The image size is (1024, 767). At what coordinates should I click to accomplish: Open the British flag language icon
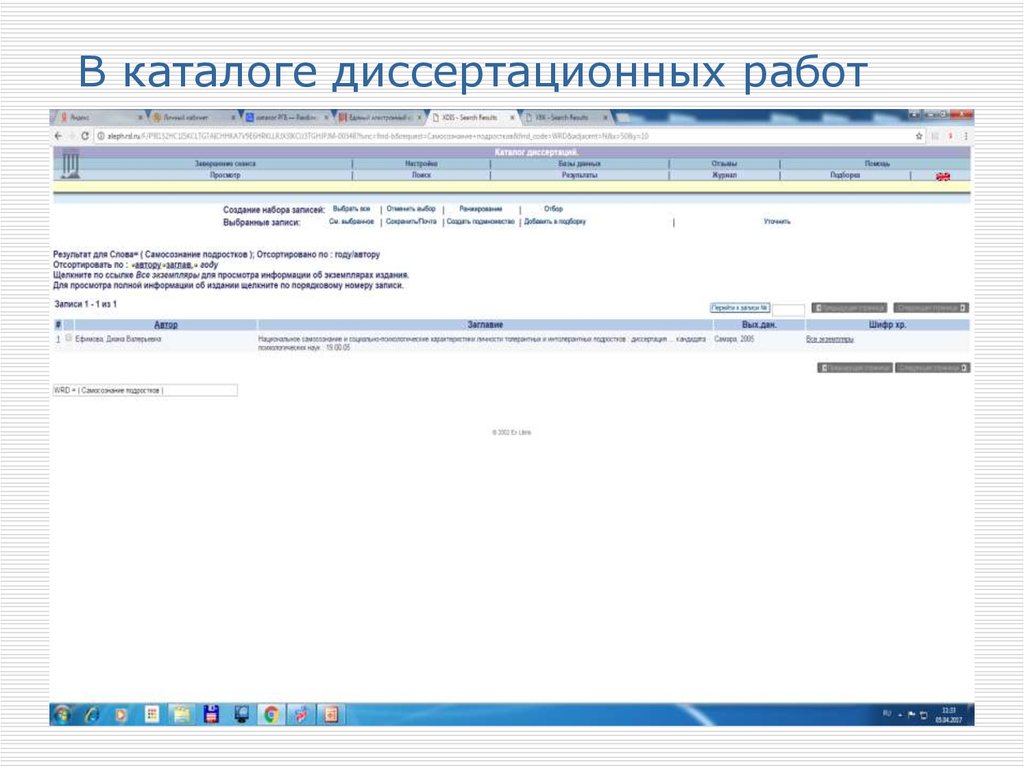point(941,177)
